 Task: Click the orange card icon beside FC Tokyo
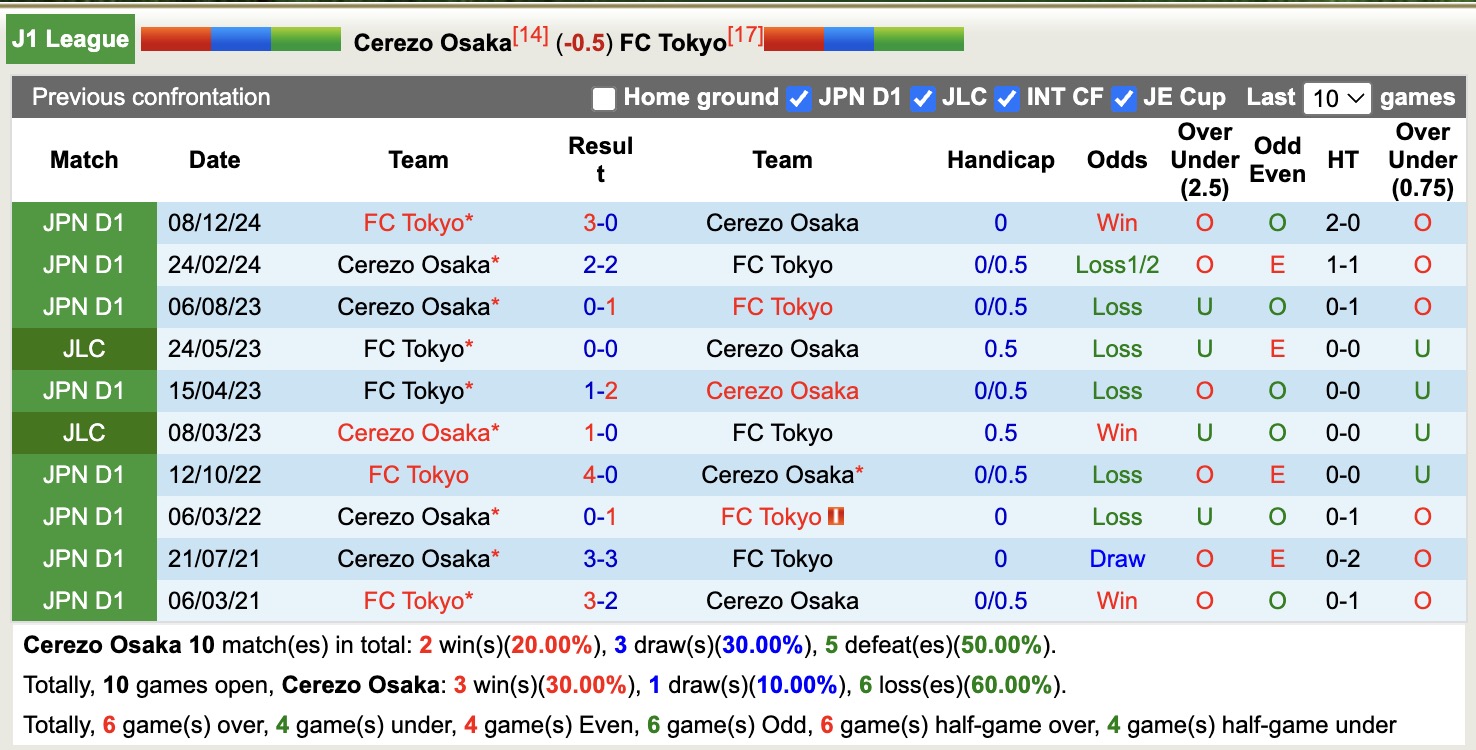836,516
